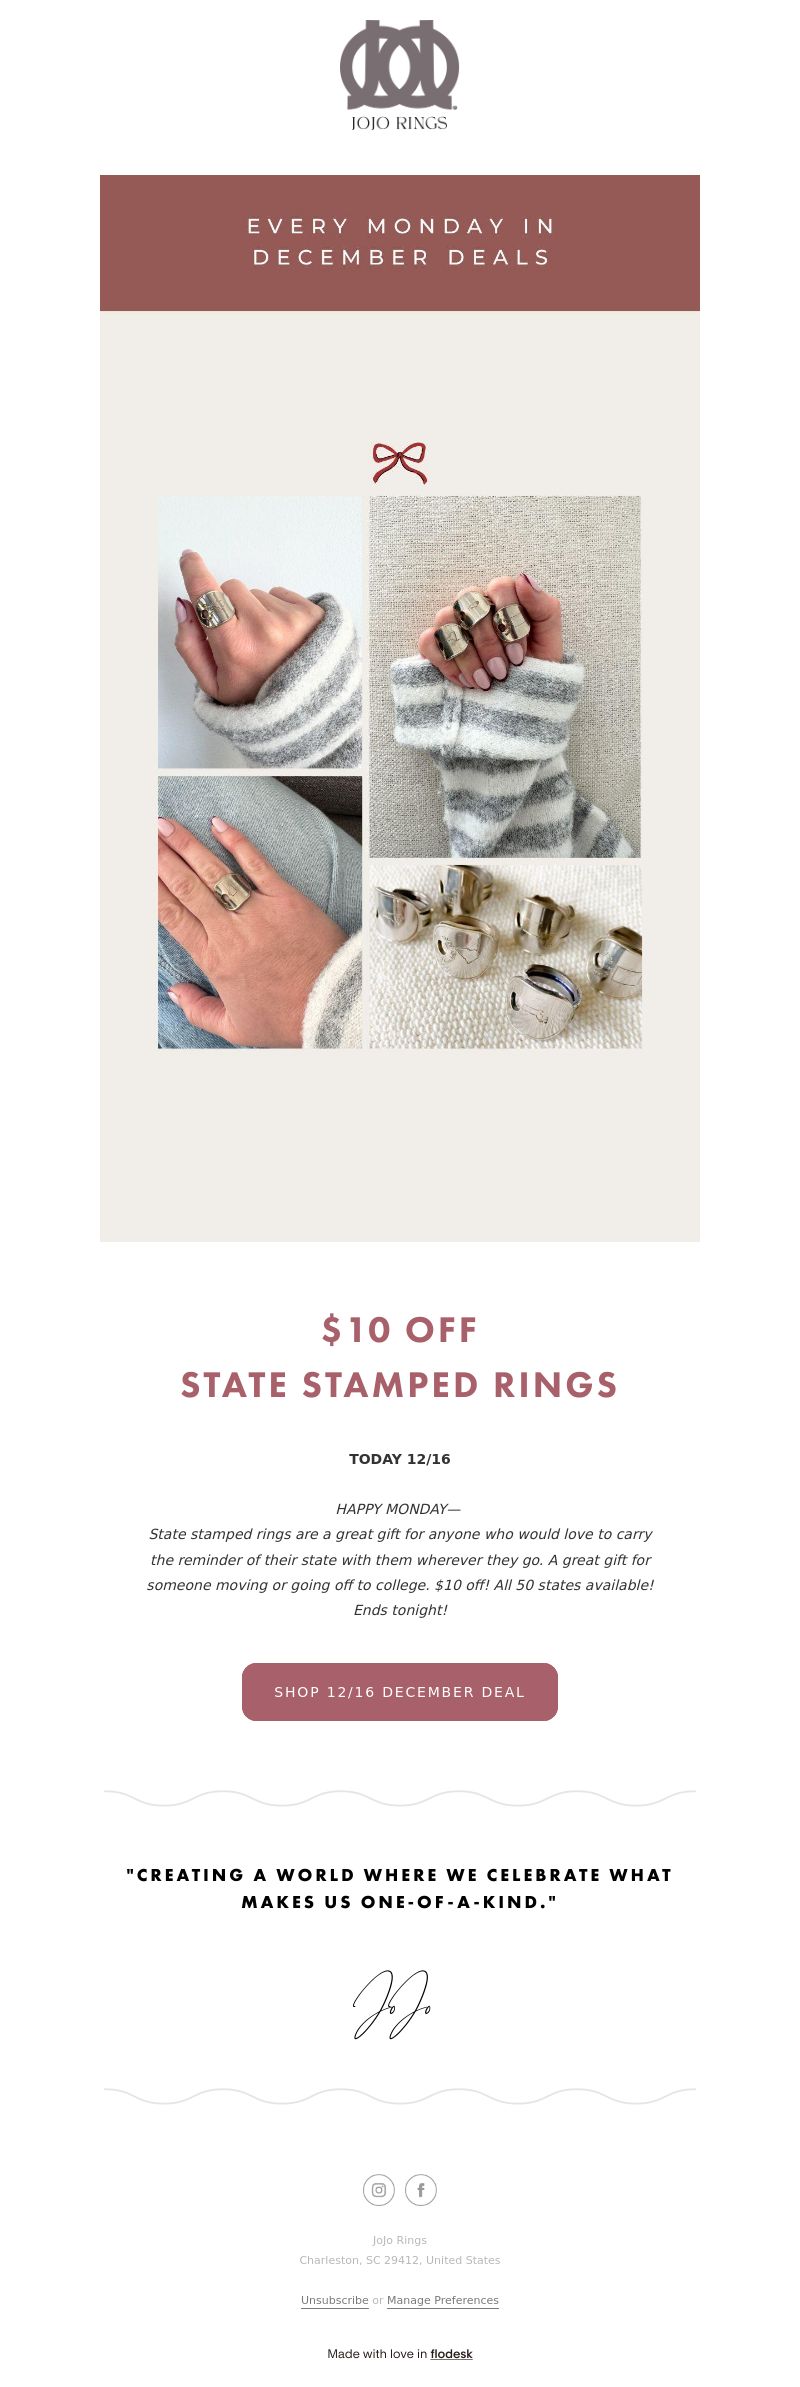Open photo of ring on thumb with striped sleeve
The image size is (800, 2387).
(x=260, y=632)
